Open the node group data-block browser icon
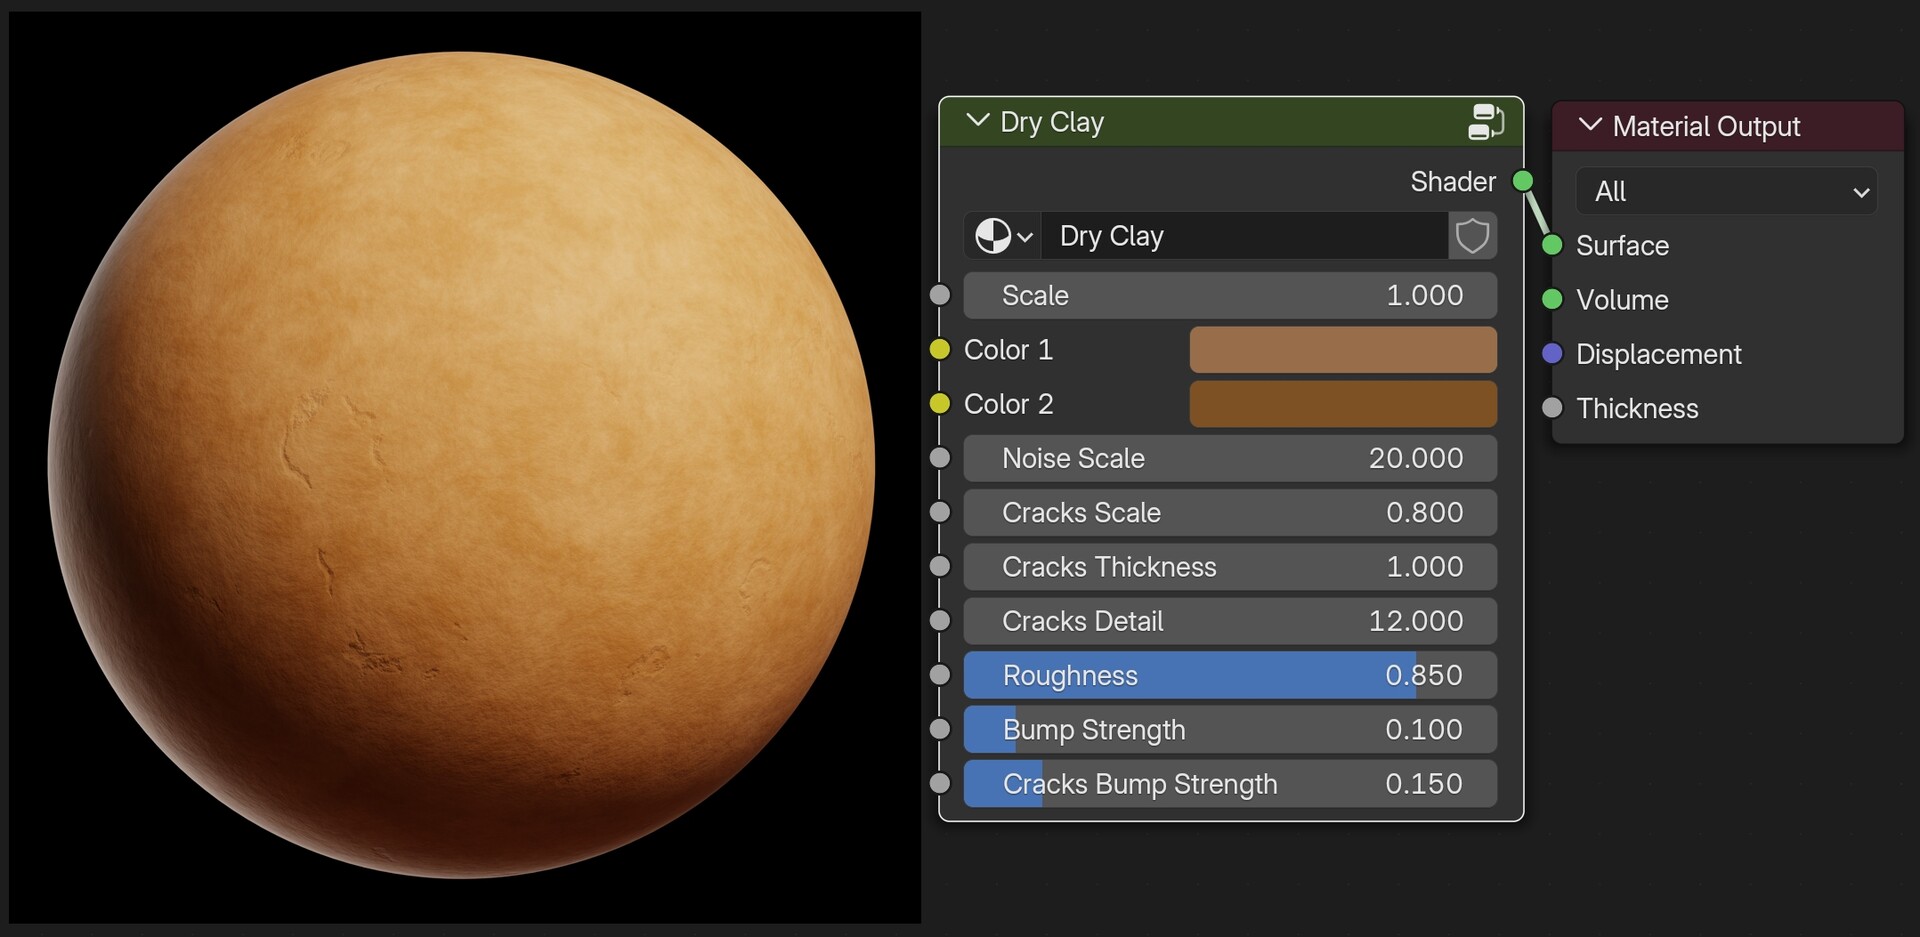Image resolution: width=1920 pixels, height=937 pixels. coord(1001,236)
